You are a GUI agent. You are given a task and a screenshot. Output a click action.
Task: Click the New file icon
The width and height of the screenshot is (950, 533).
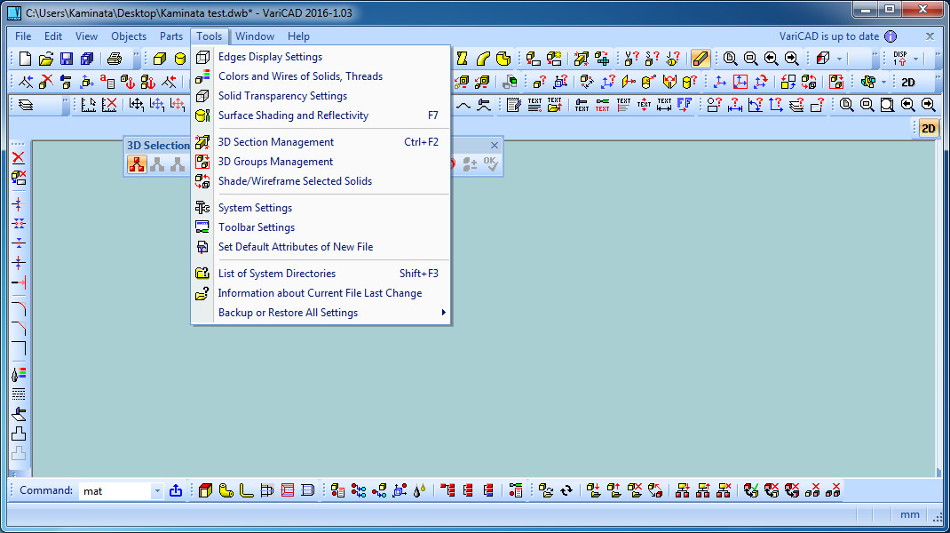[x=25, y=59]
